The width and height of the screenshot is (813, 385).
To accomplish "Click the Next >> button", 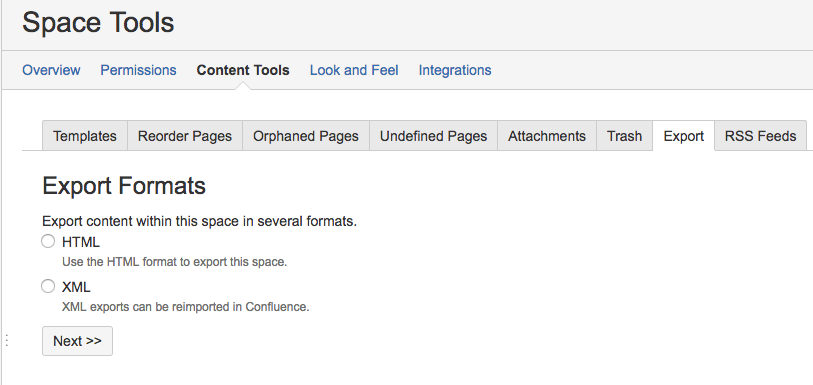I will (77, 341).
